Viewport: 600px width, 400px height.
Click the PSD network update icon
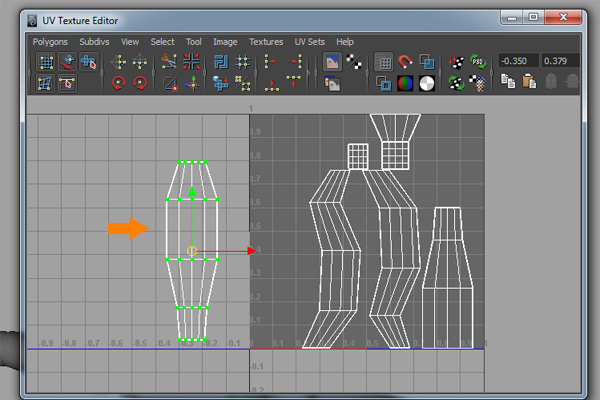[x=477, y=62]
